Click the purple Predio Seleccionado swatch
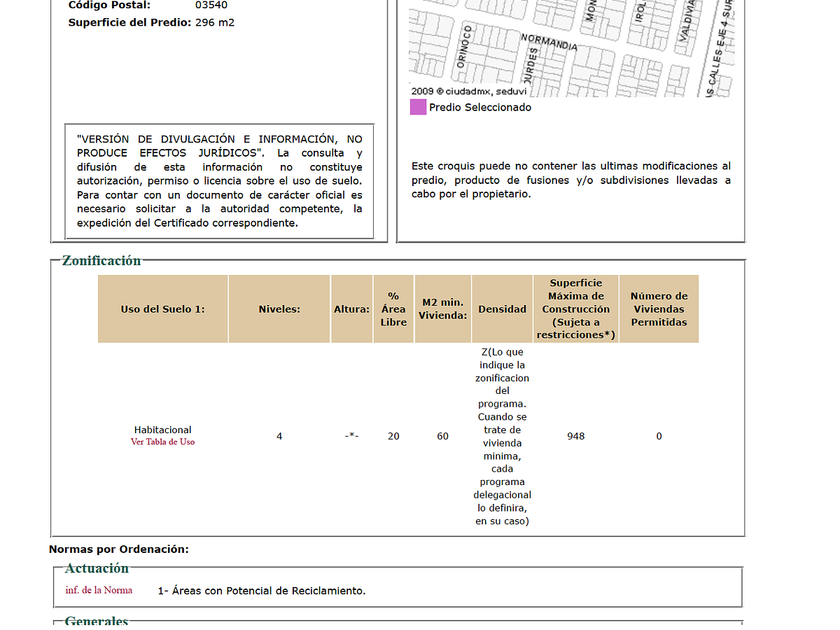 coord(418,107)
